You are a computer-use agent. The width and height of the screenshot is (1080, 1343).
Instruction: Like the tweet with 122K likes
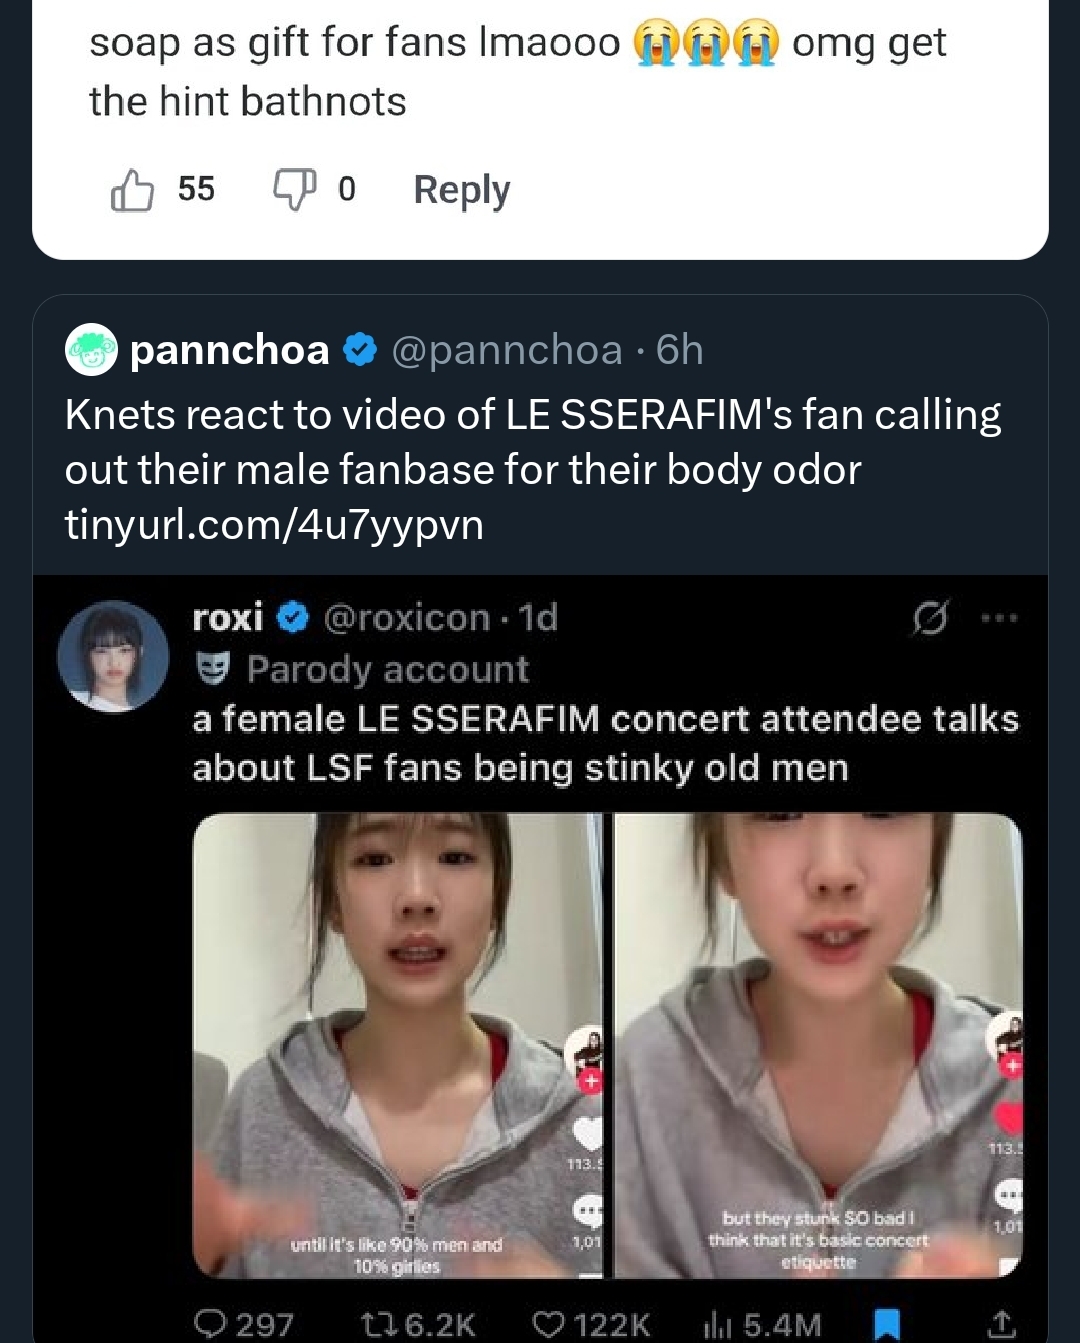coord(548,1324)
